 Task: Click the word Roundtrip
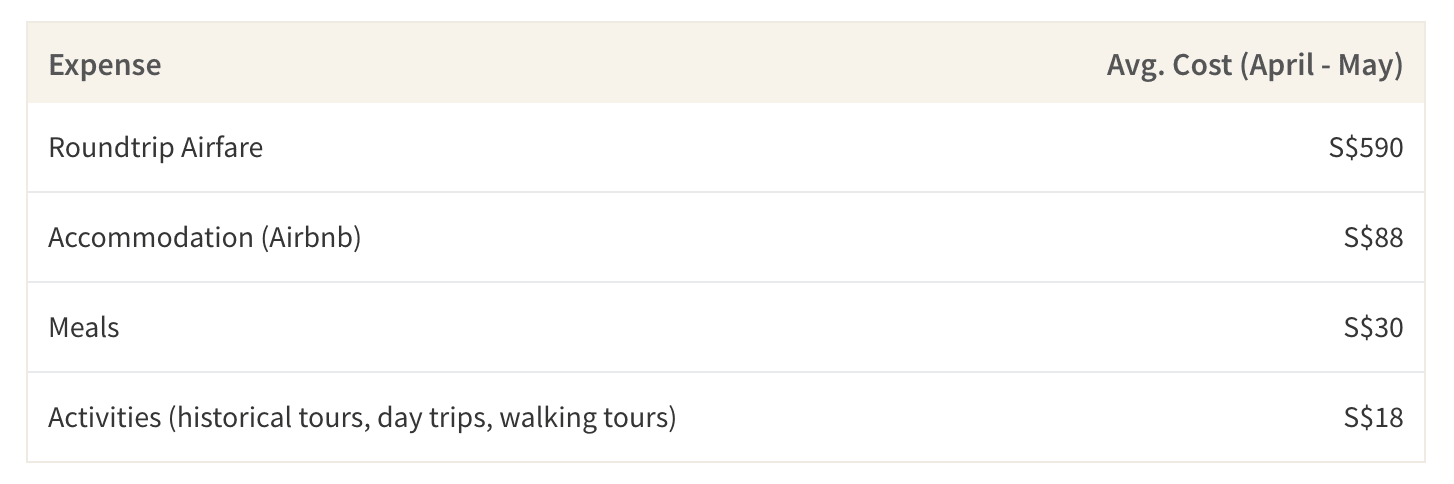pos(112,149)
